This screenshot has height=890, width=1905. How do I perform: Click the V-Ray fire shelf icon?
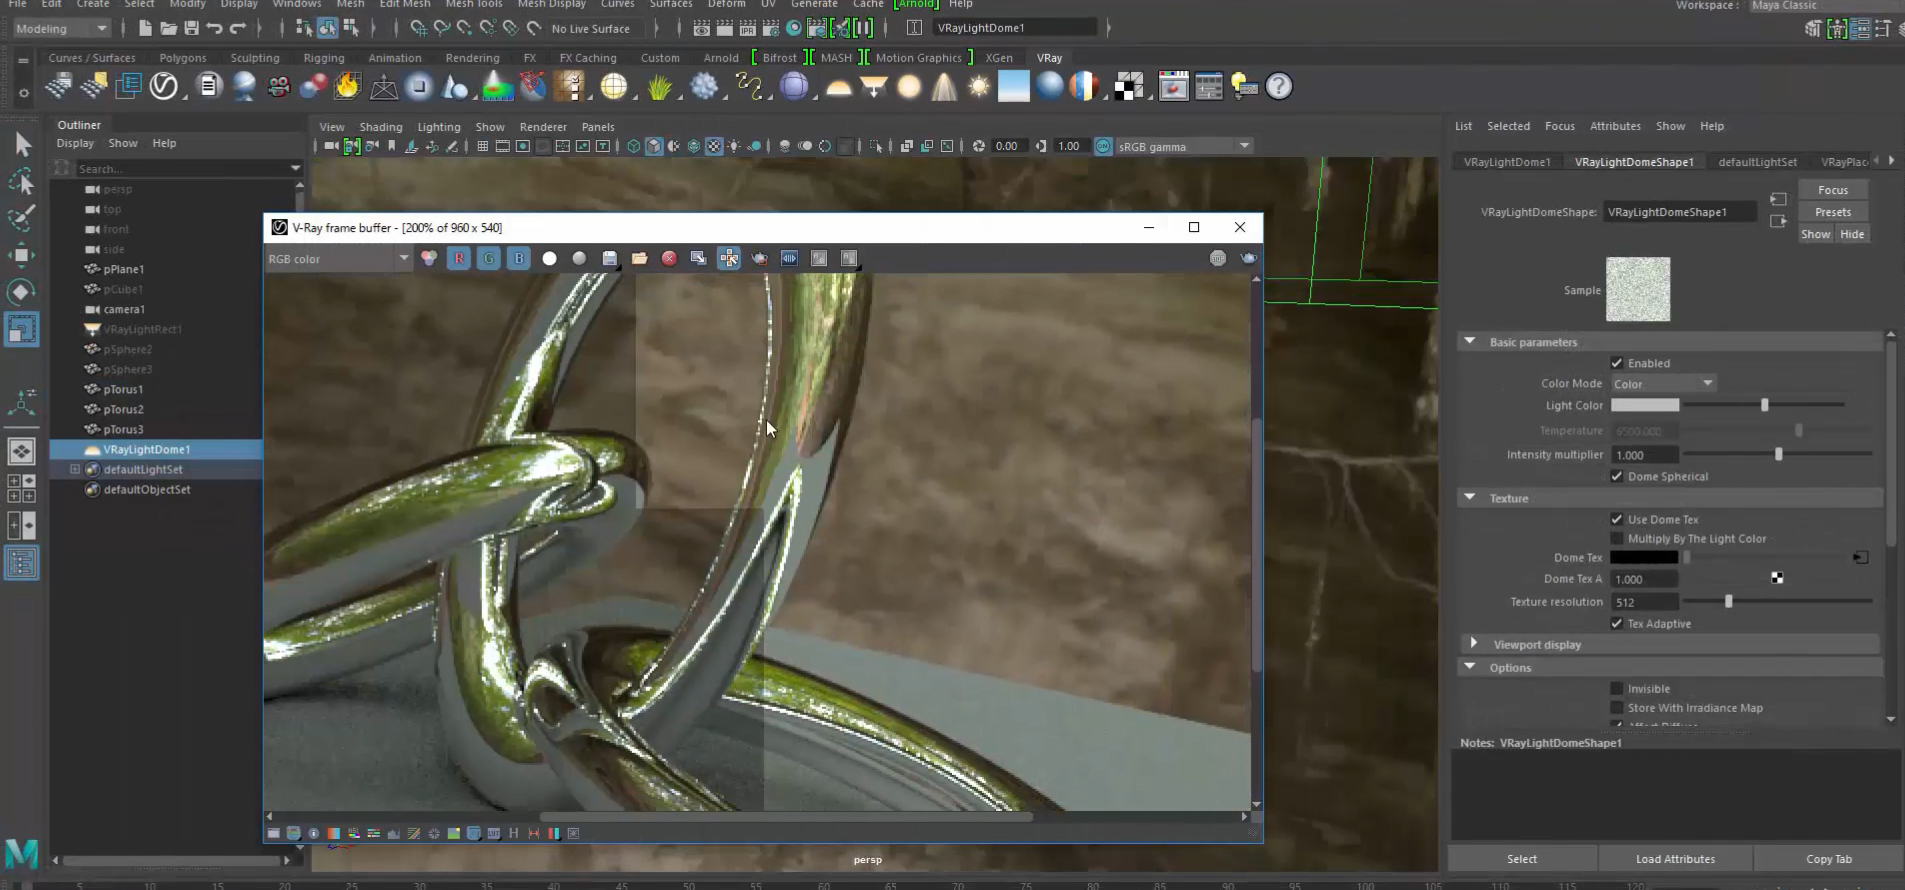(x=348, y=87)
